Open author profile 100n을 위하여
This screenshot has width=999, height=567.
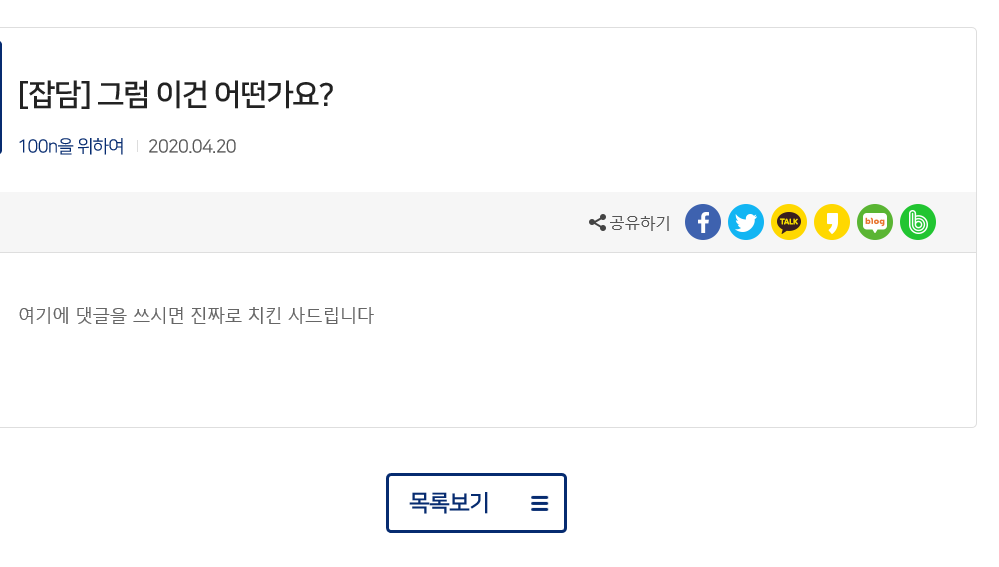[x=71, y=146]
